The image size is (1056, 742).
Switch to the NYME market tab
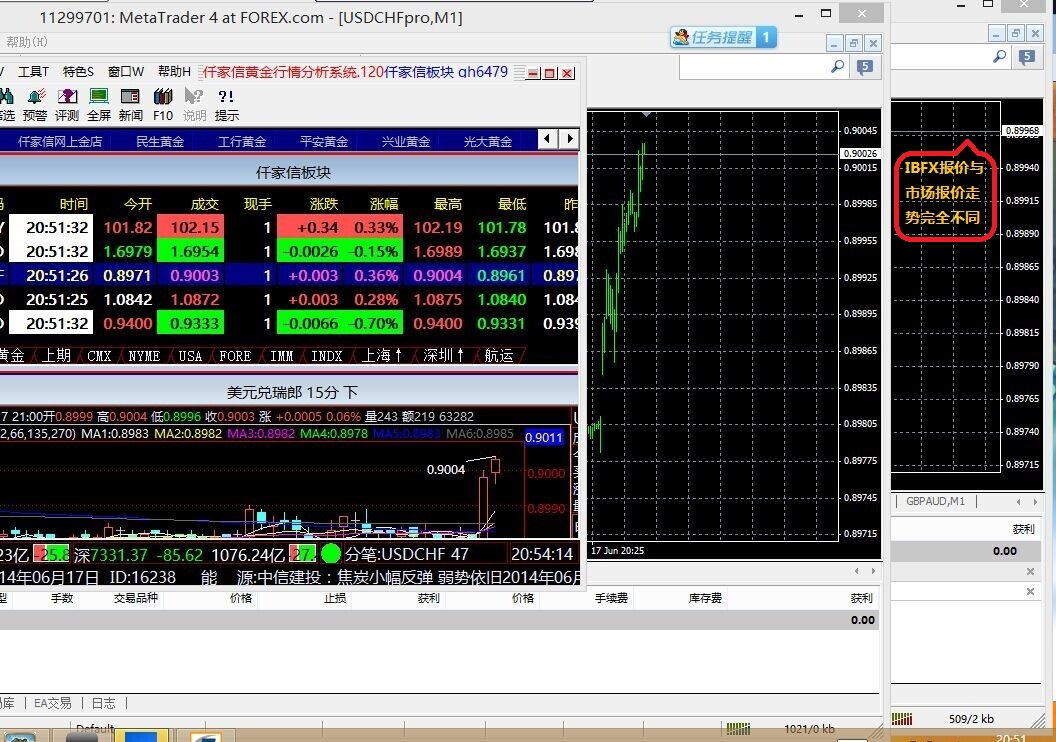click(144, 356)
